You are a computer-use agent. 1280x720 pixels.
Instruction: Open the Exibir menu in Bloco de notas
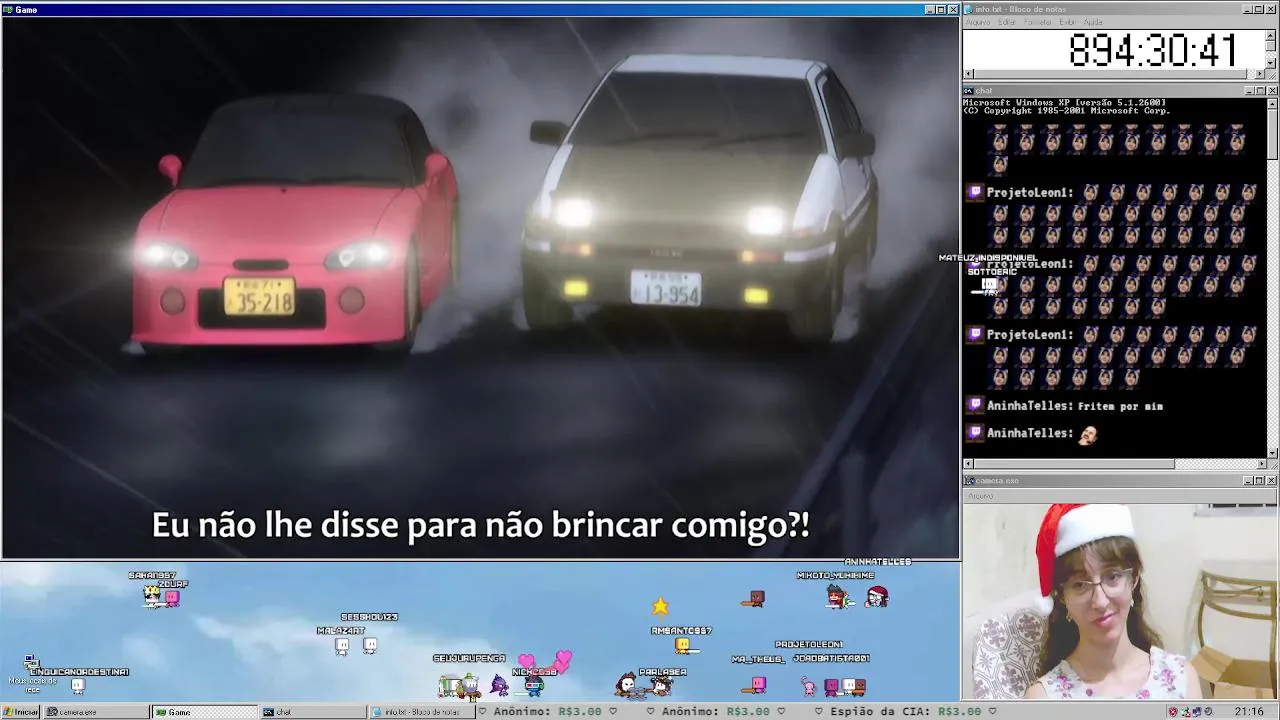[x=1068, y=22]
